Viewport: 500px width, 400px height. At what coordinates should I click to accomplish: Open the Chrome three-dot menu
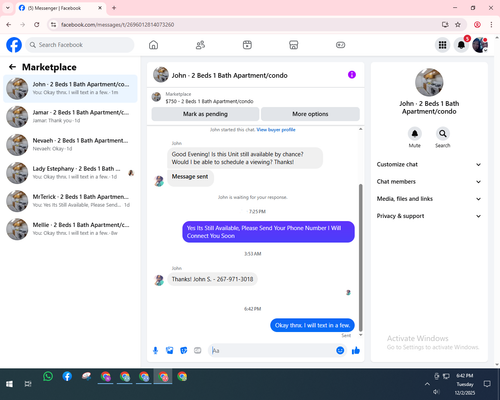491,24
